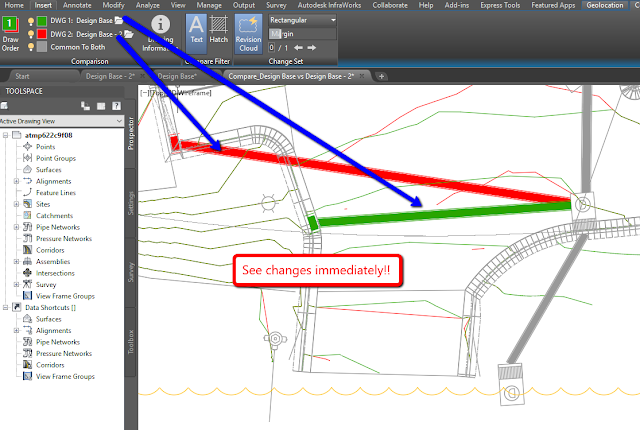Expand the Pipe Networks drawing node
Image resolution: width=640 pixels, height=430 pixels.
(x=16, y=227)
